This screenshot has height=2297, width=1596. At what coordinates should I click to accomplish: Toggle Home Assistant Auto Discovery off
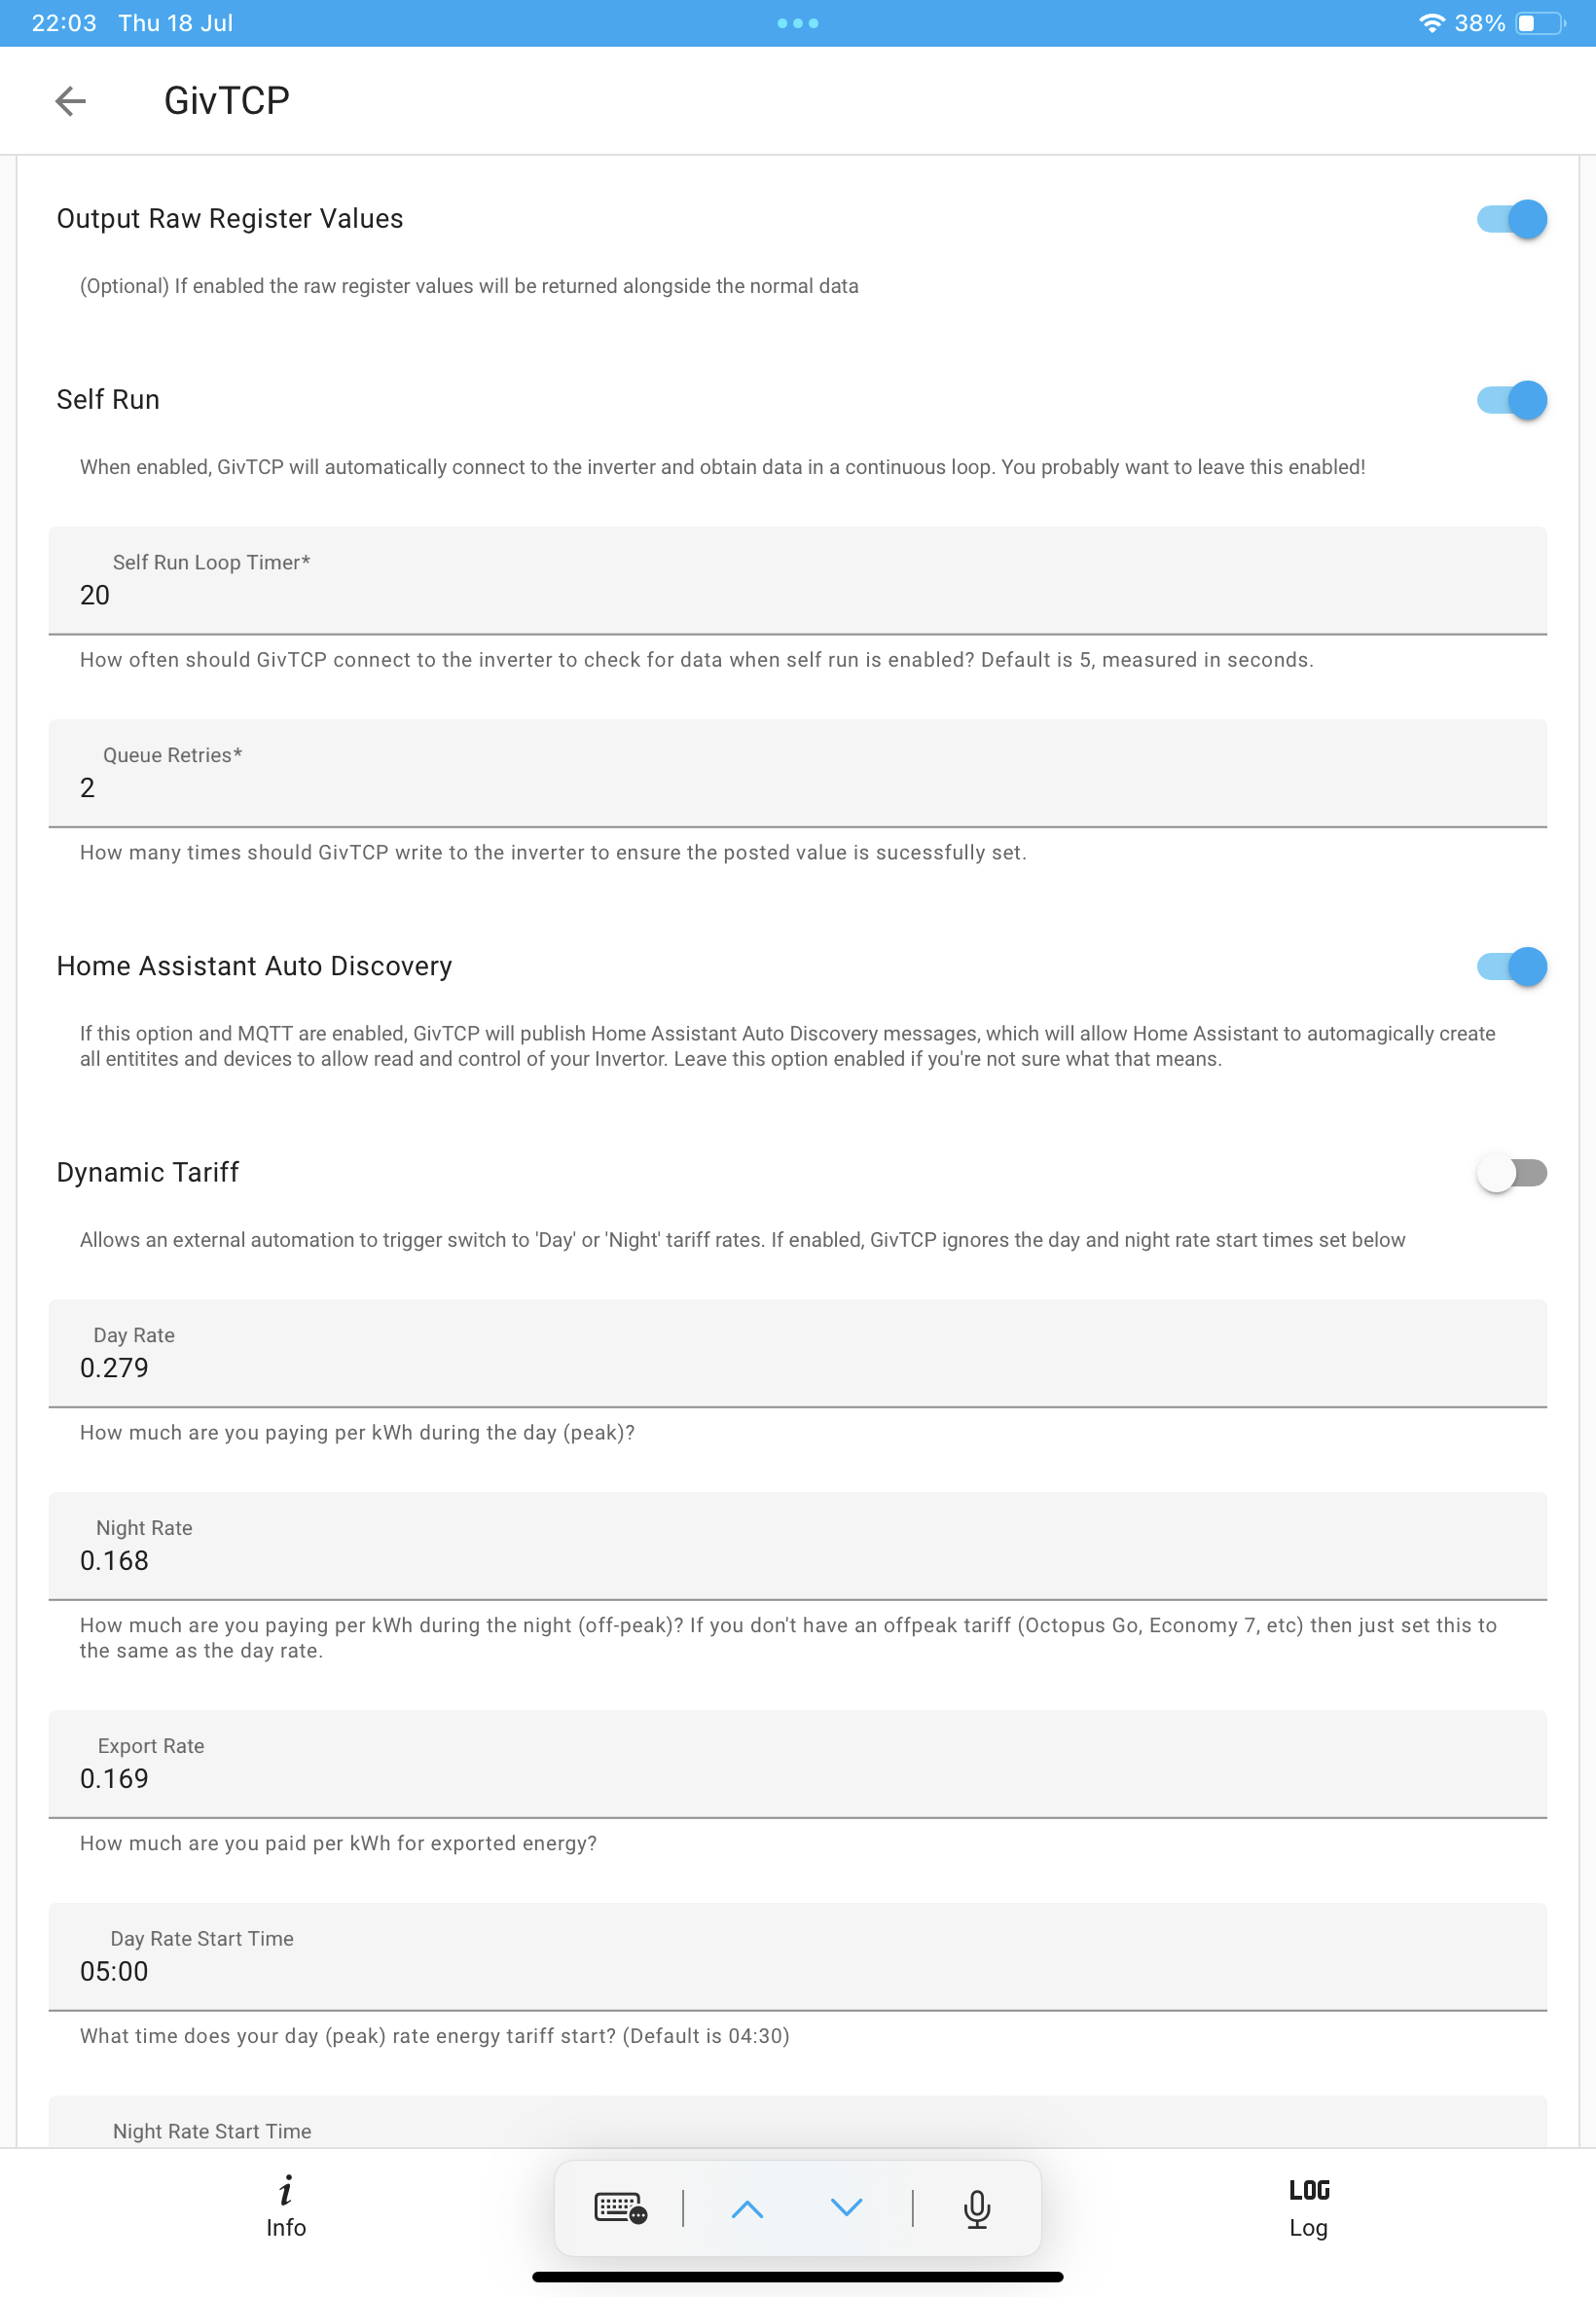coord(1511,966)
